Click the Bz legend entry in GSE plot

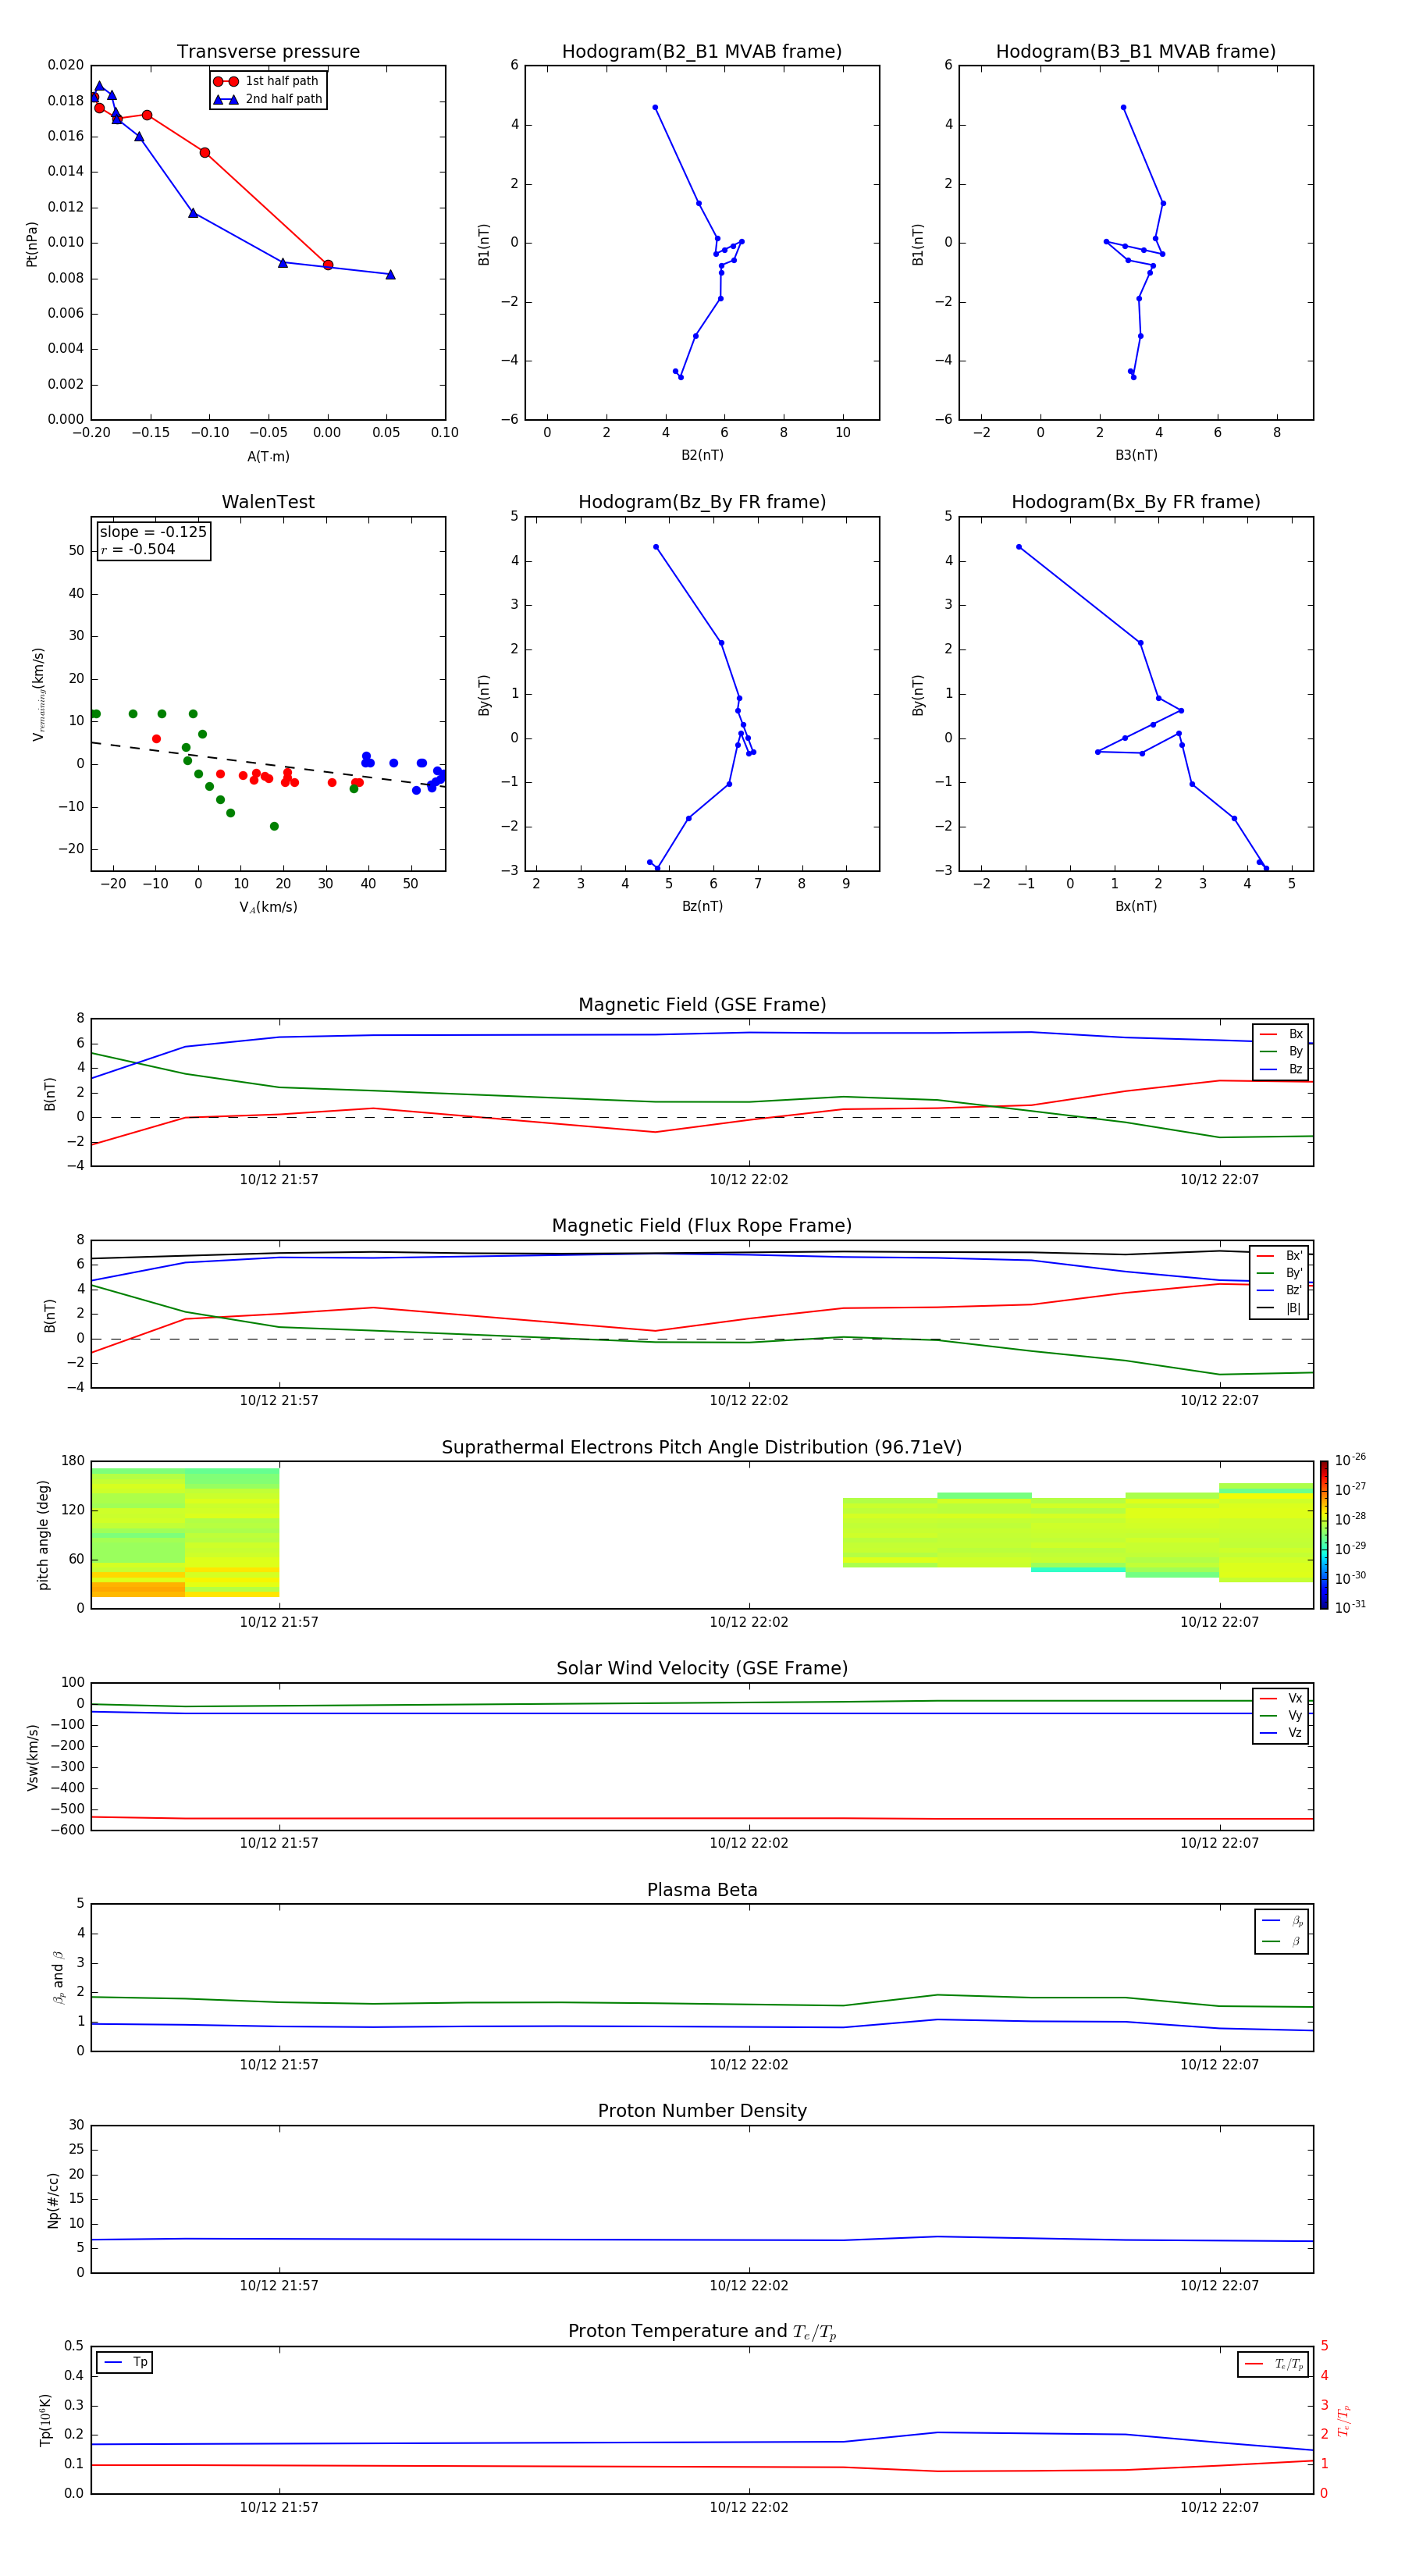1281,1069
